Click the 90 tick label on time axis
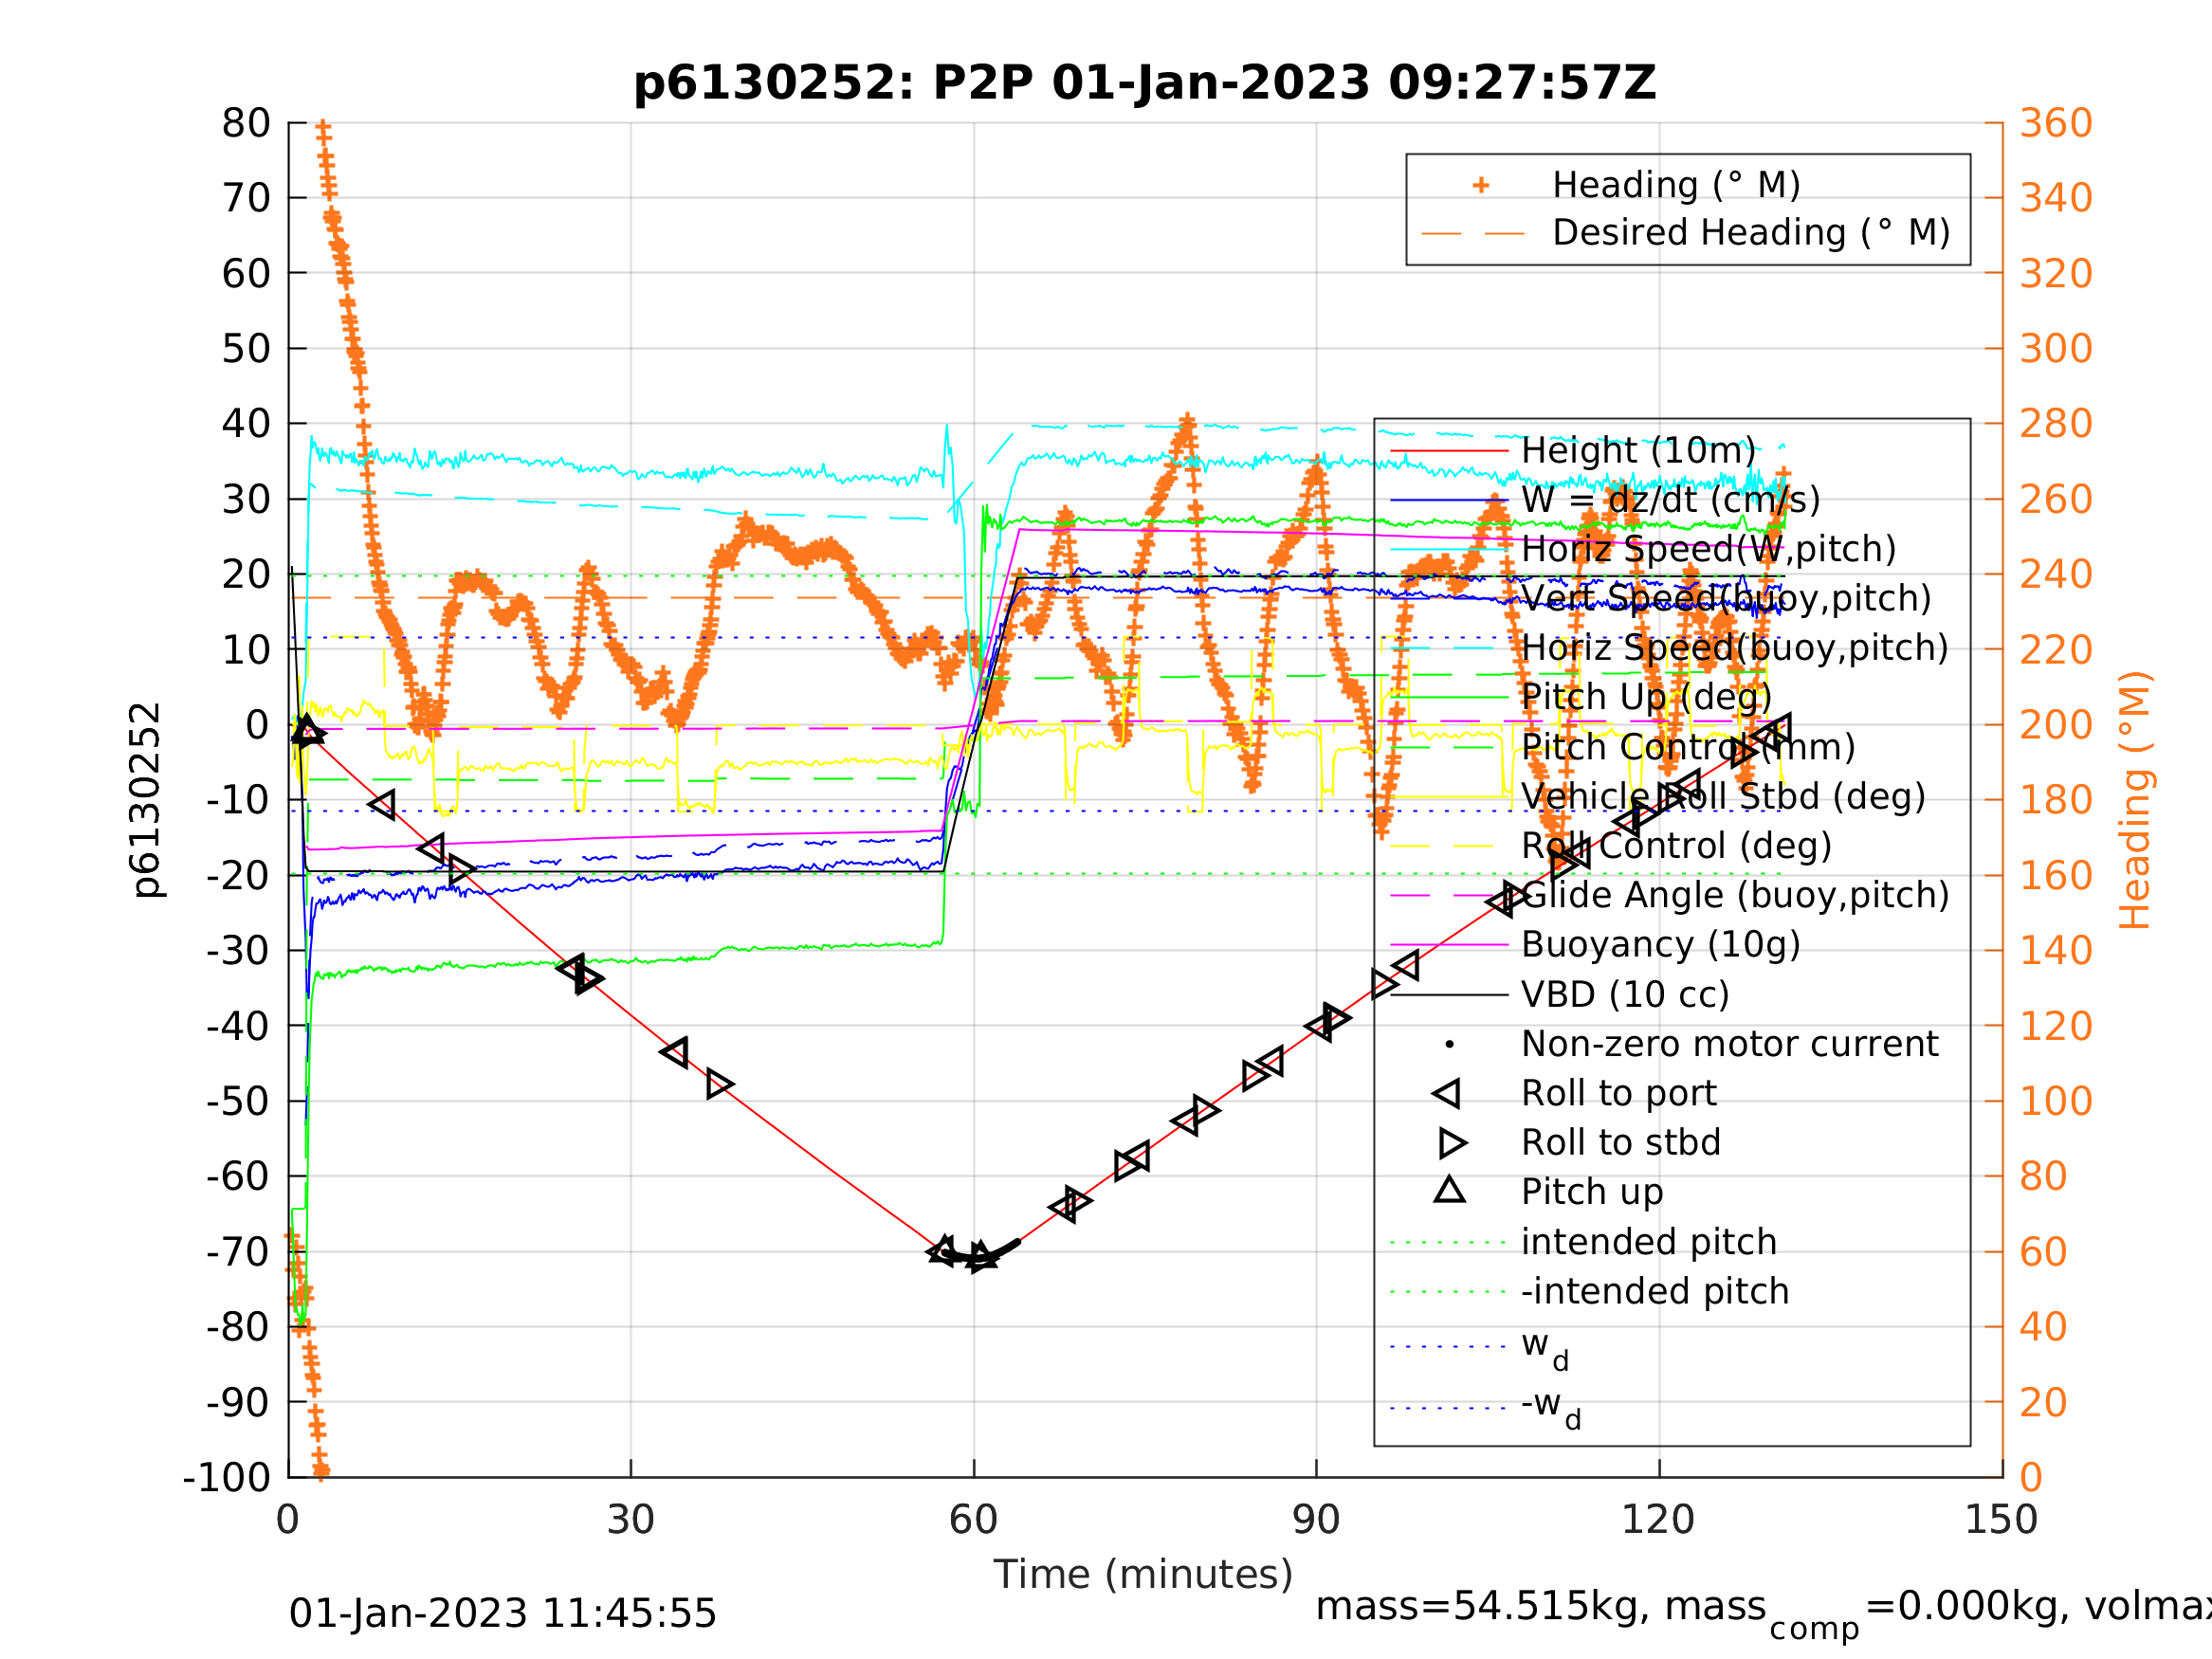Screen dimensions: 2212x1659 click(1316, 1520)
